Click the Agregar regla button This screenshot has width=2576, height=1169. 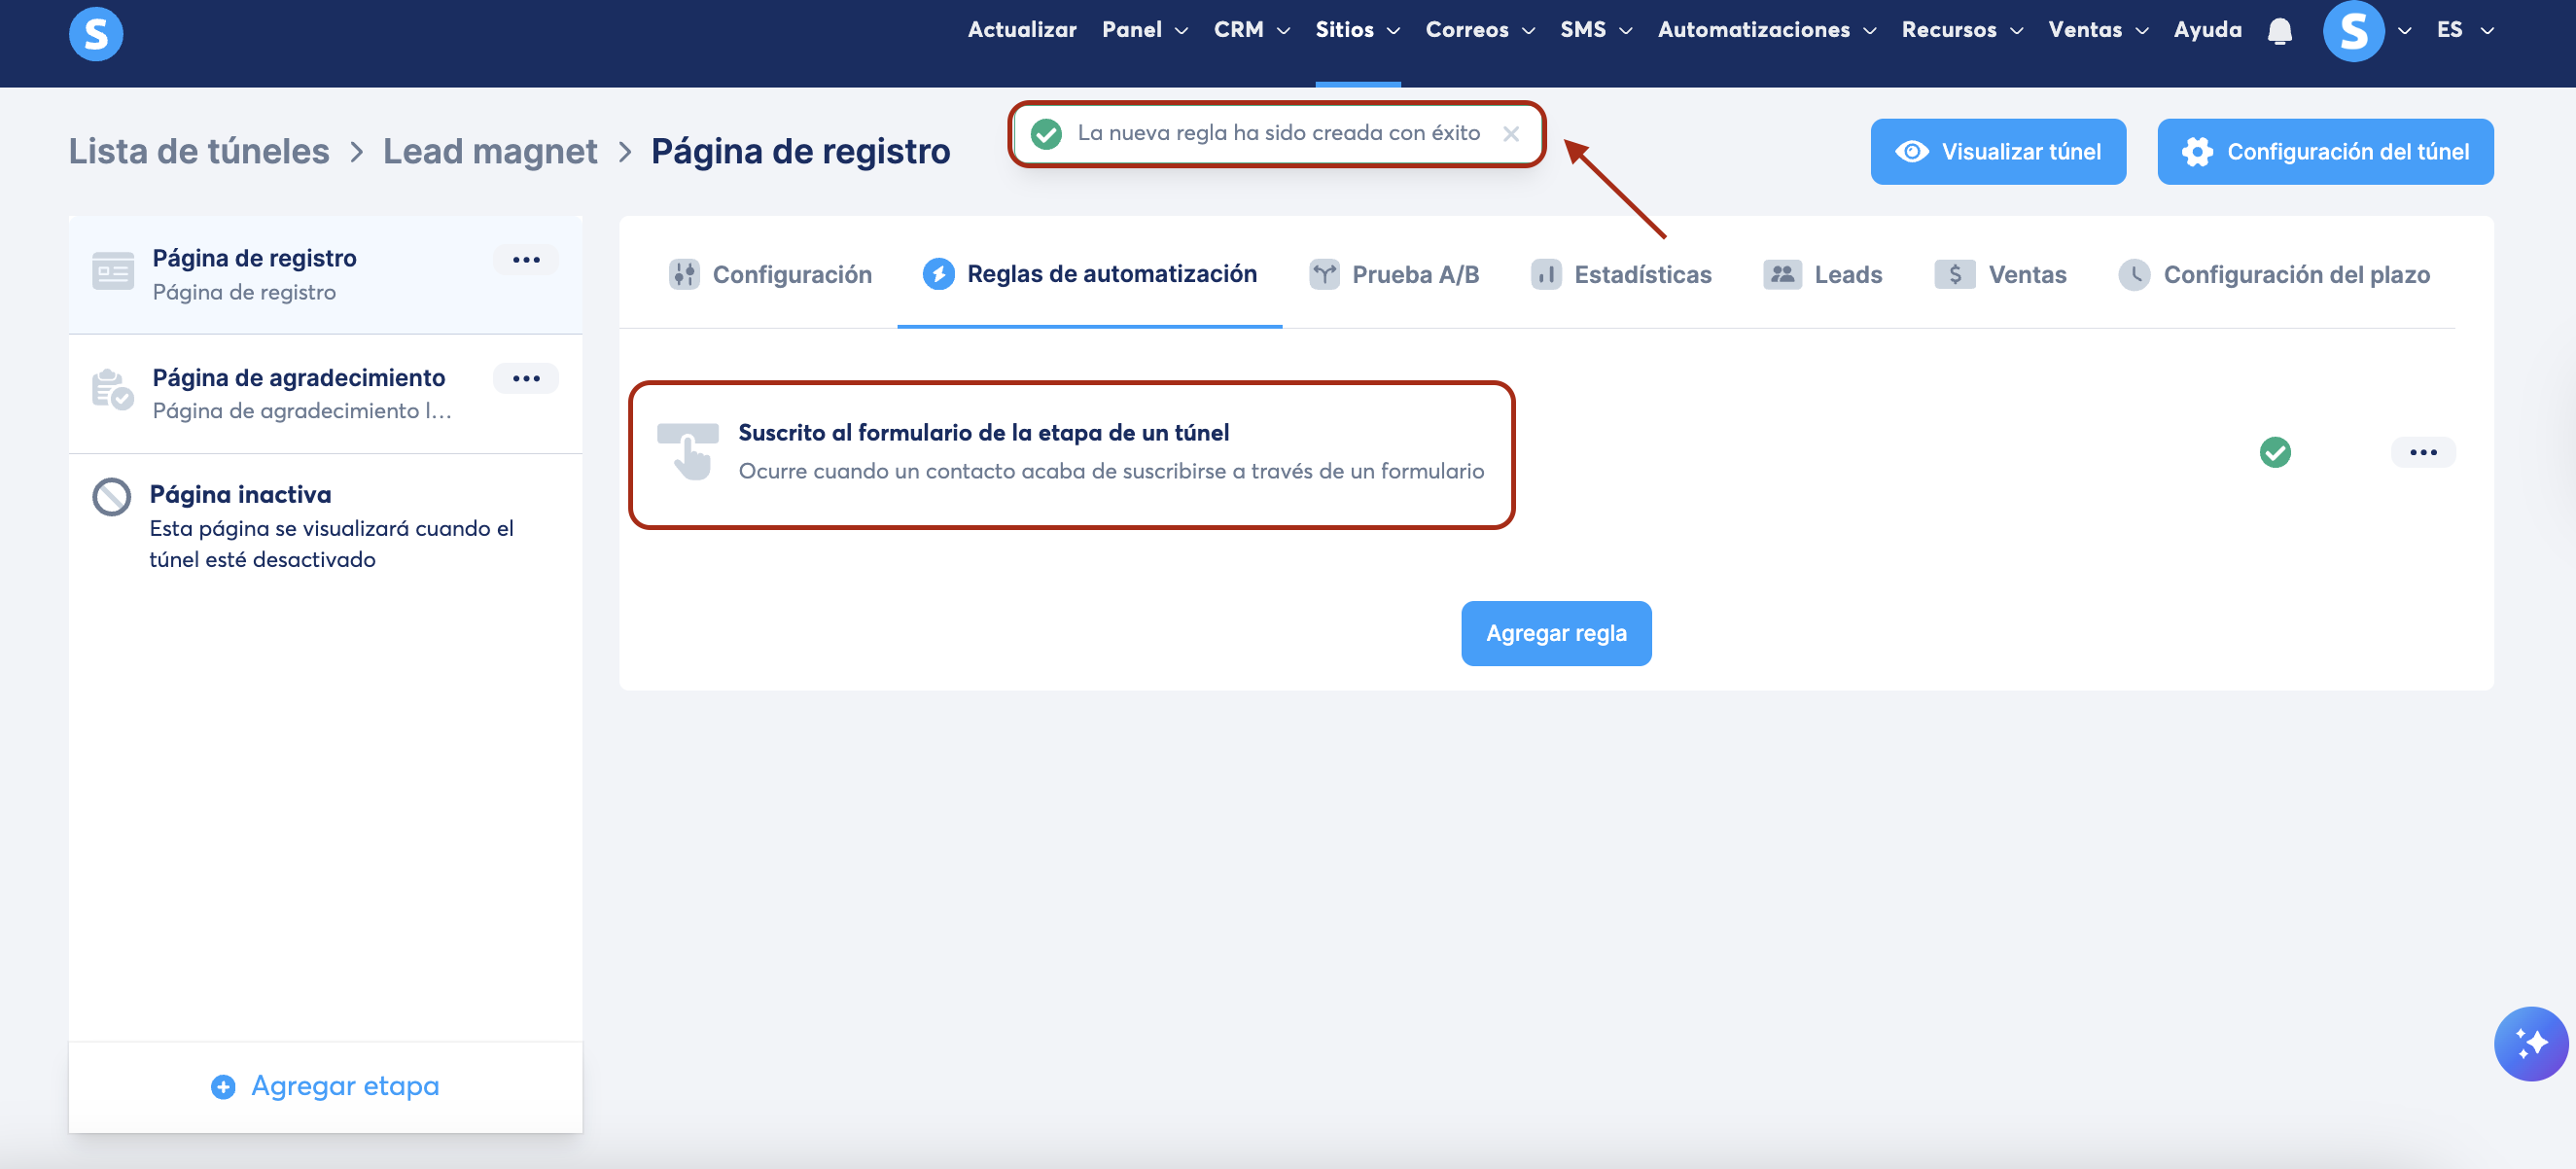click(1555, 633)
